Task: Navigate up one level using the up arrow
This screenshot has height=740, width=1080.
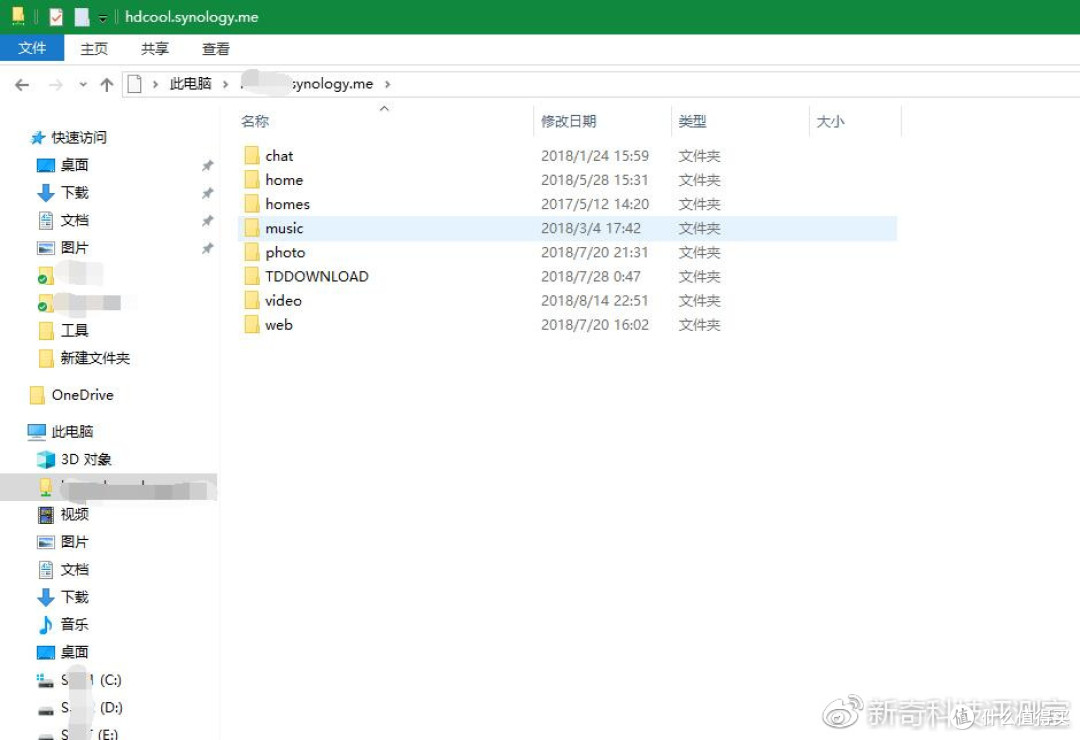Action: 106,84
